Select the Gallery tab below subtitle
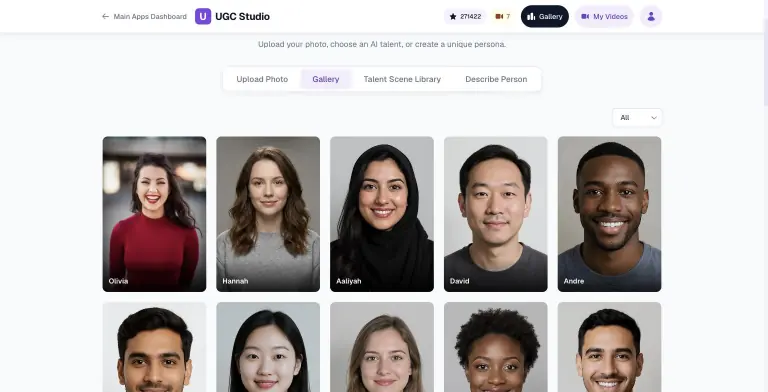The height and width of the screenshot is (392, 768). (326, 79)
